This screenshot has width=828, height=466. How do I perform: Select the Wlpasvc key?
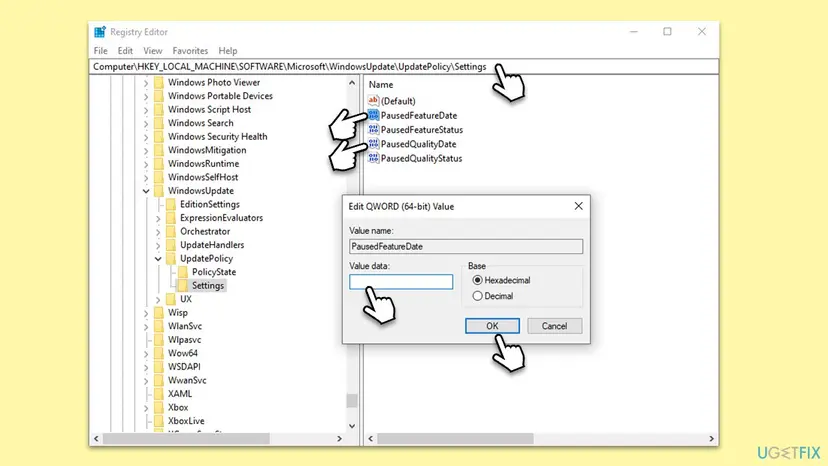(184, 340)
